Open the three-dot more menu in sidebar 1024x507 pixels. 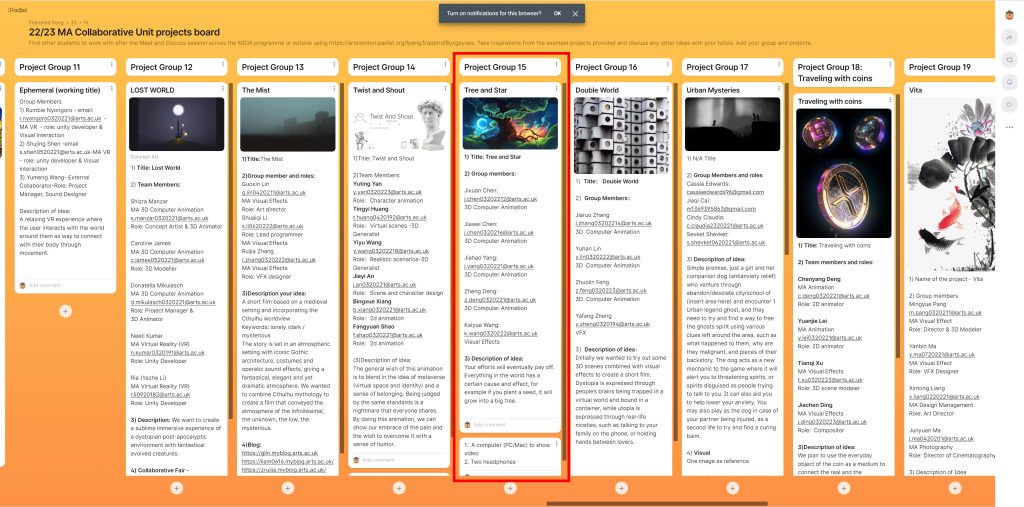click(1010, 127)
